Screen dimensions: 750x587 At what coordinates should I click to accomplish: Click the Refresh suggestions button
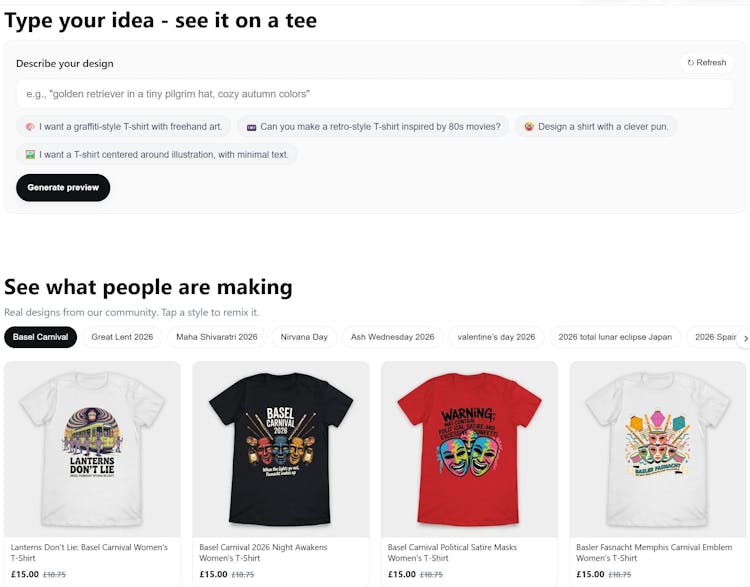(706, 63)
